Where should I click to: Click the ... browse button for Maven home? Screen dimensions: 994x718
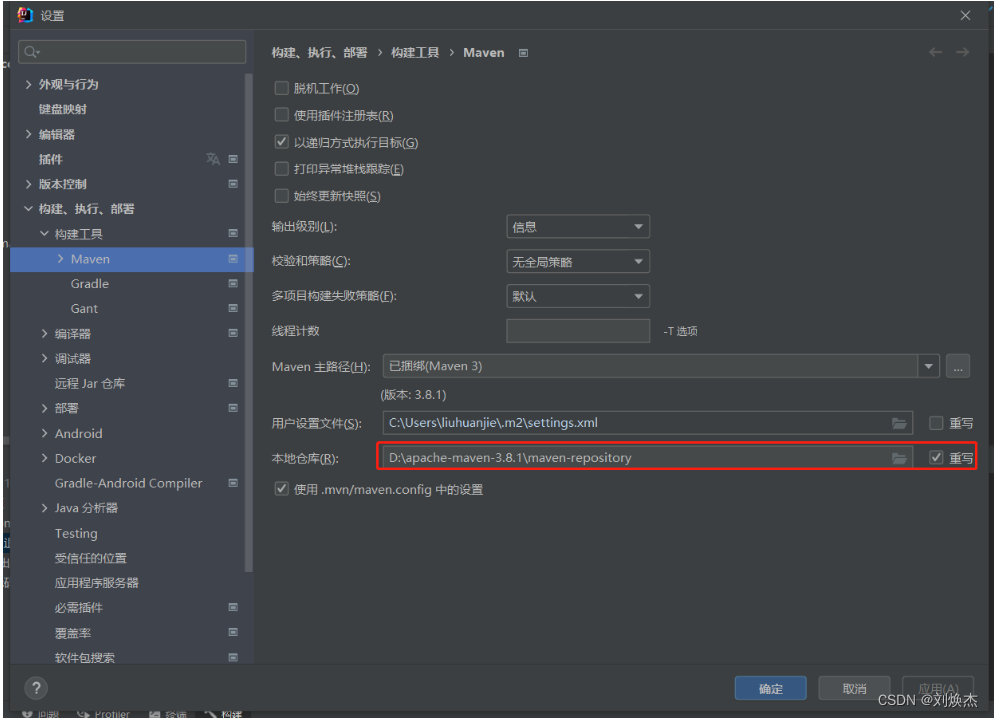tap(958, 366)
